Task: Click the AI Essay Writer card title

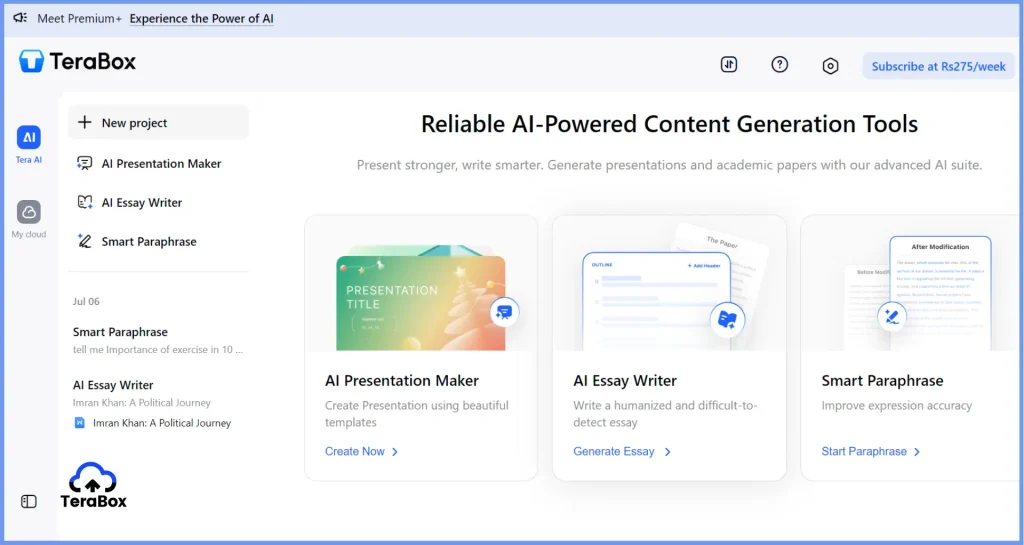Action: pyautogui.click(x=625, y=381)
